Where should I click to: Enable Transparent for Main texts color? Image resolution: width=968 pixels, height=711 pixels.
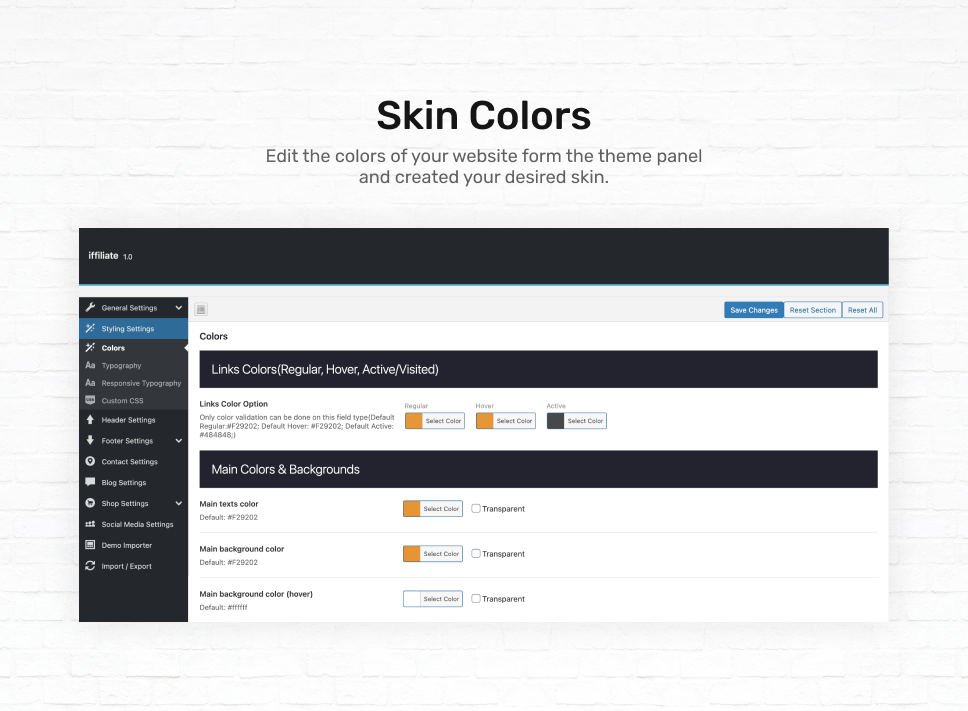[476, 508]
